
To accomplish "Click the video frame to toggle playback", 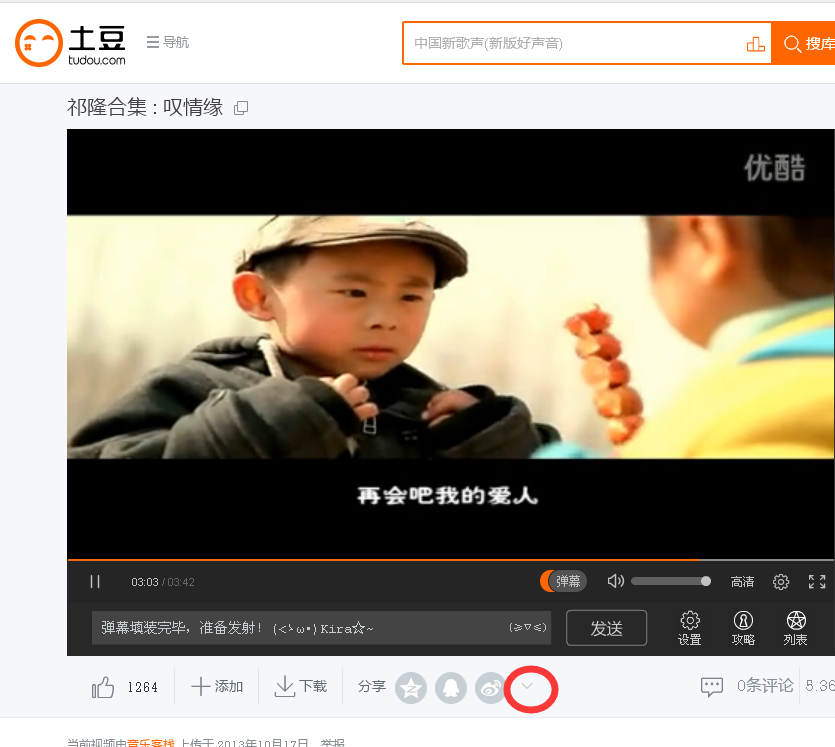I will click(451, 344).
